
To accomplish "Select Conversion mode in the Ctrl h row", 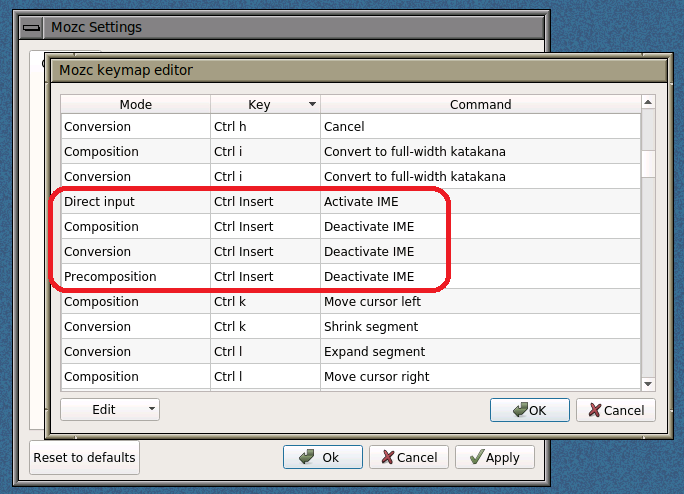I will [136, 127].
